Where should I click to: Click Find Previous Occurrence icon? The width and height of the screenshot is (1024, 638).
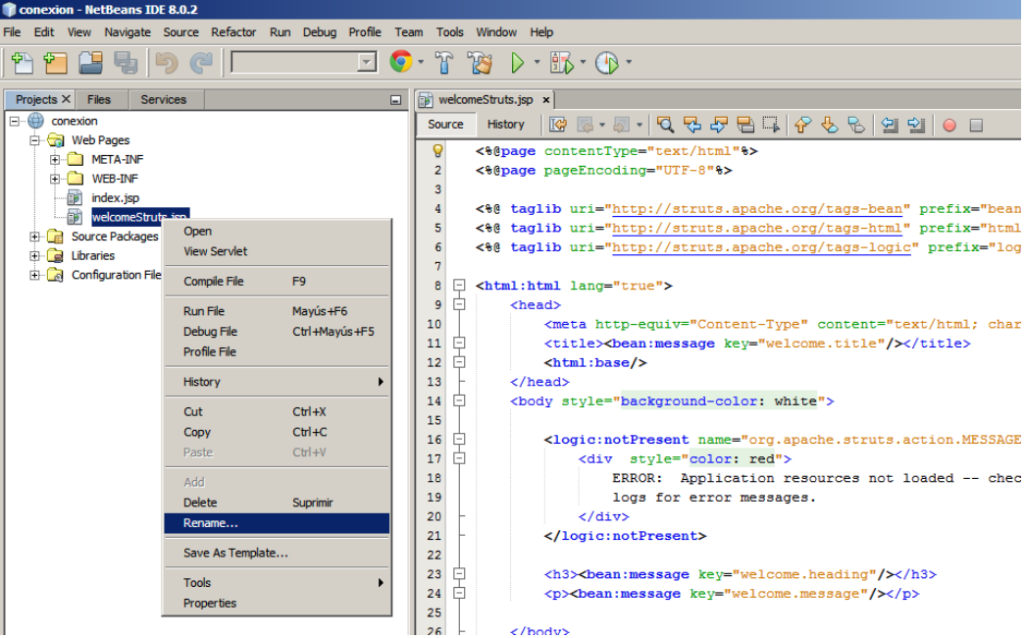[692, 125]
